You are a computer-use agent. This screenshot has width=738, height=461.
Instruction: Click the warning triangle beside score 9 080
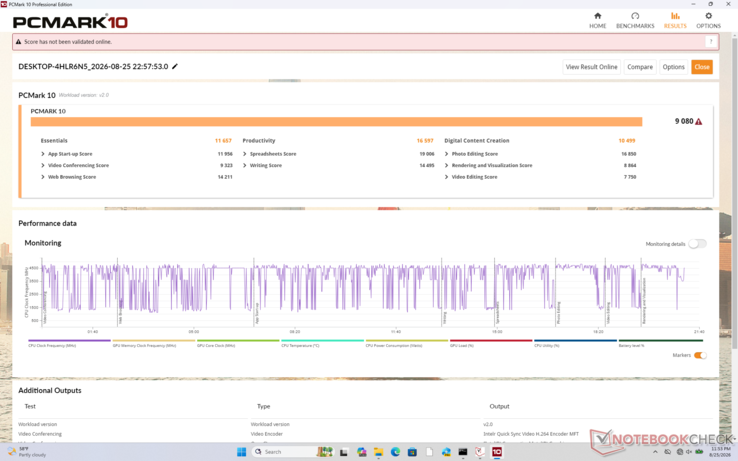coord(698,121)
